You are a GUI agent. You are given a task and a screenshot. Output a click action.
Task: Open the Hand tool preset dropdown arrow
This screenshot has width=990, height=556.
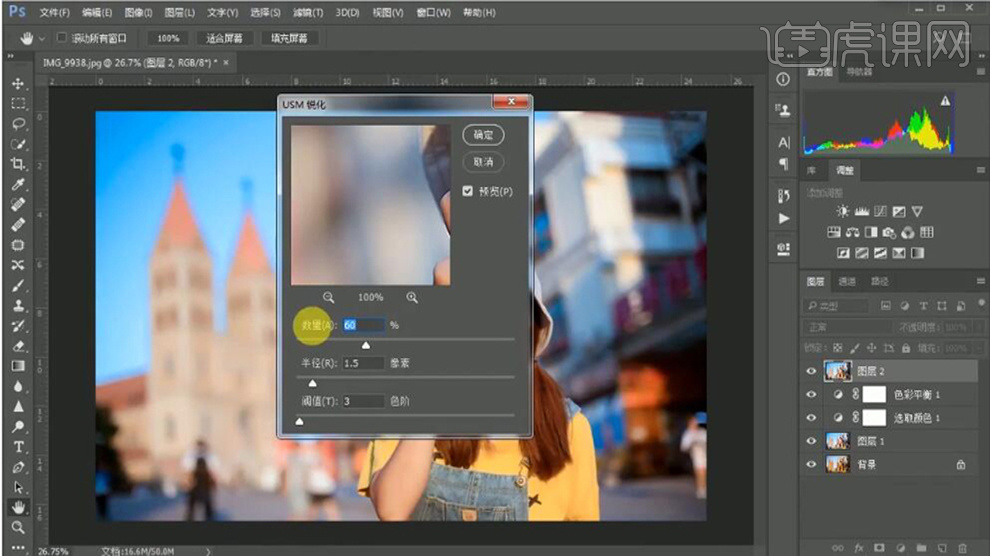pos(40,38)
